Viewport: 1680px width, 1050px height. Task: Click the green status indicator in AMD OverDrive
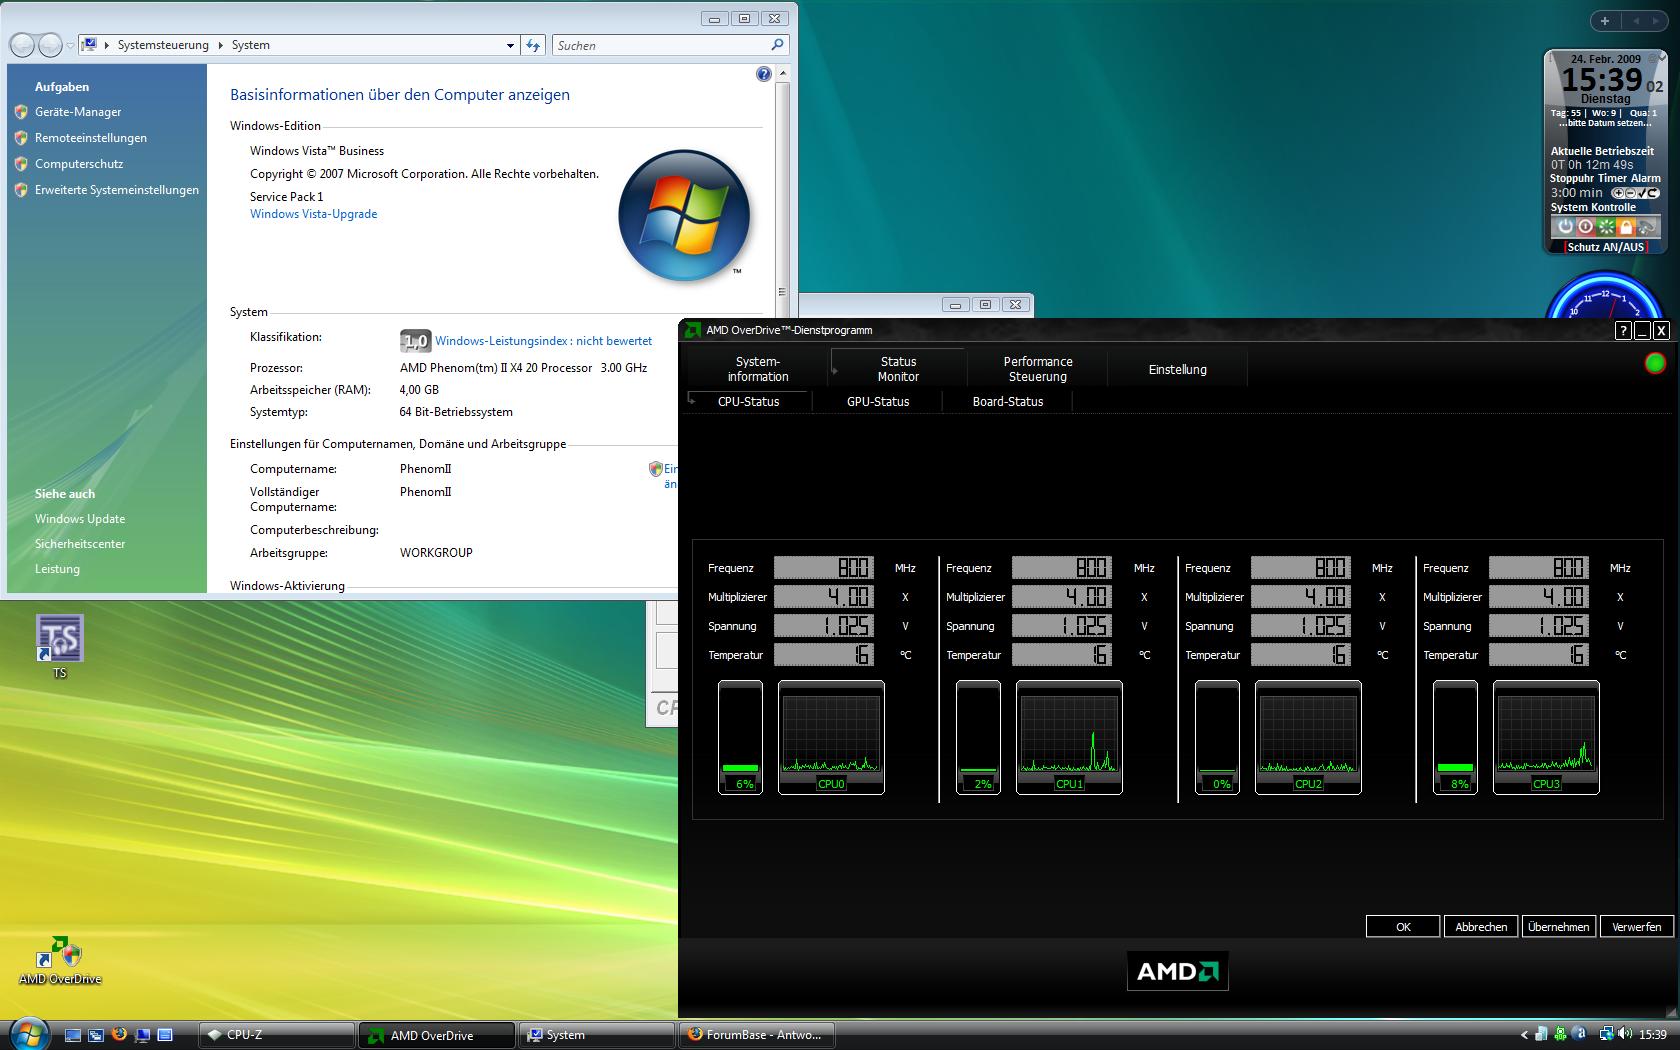click(x=1655, y=363)
